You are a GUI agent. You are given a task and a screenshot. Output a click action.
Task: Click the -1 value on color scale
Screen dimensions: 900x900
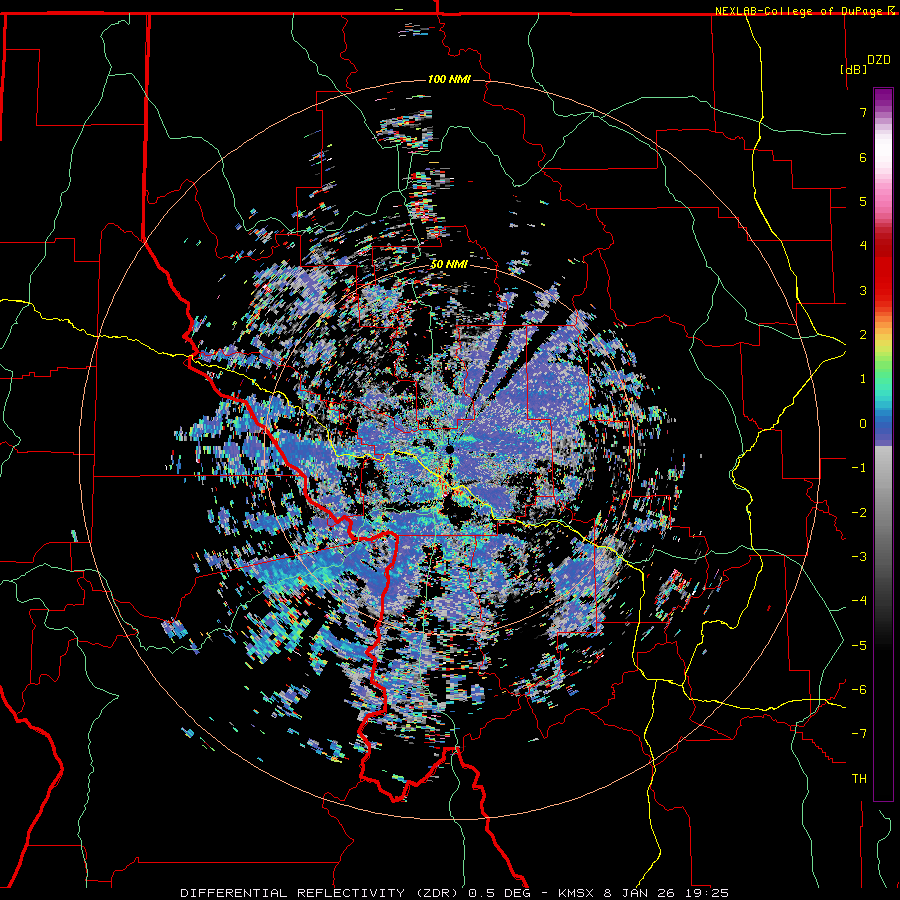[859, 468]
